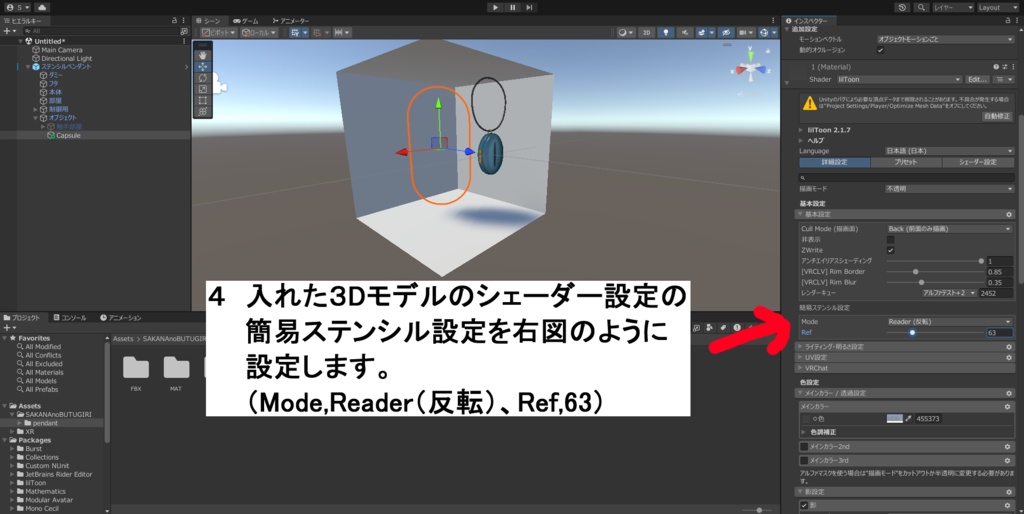This screenshot has width=1024, height=514.
Task: Select the シェーダー設定 tab button
Action: click(x=977, y=162)
